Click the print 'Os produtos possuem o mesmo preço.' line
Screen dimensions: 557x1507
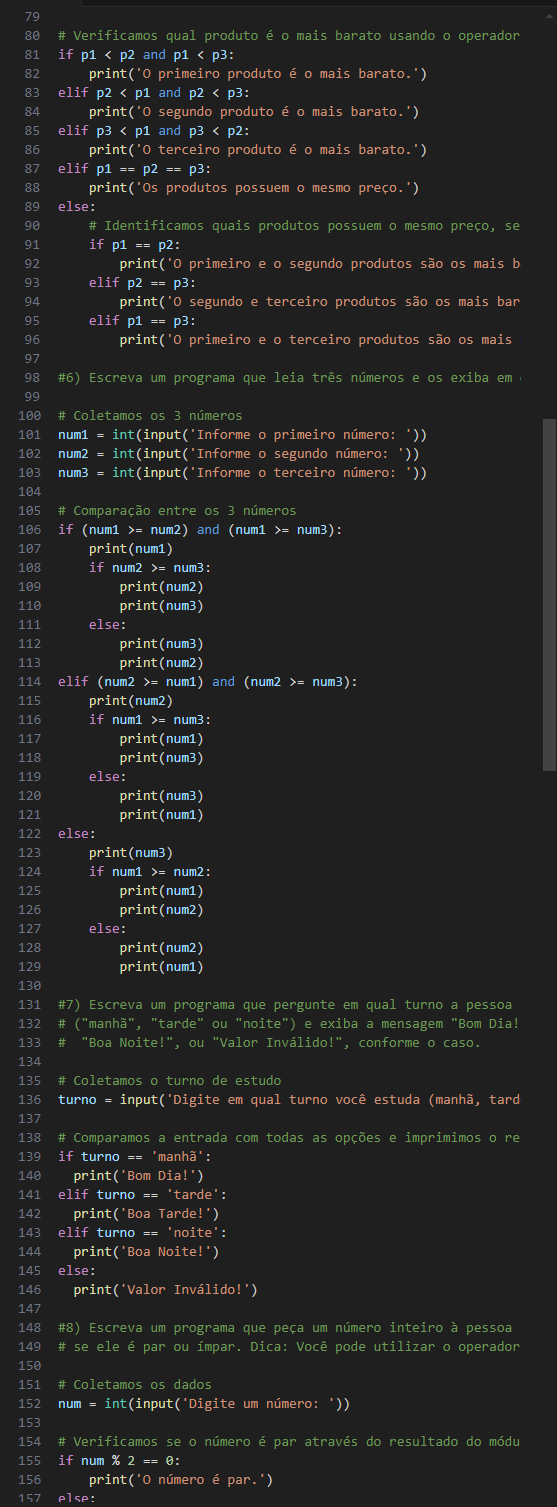pos(253,187)
